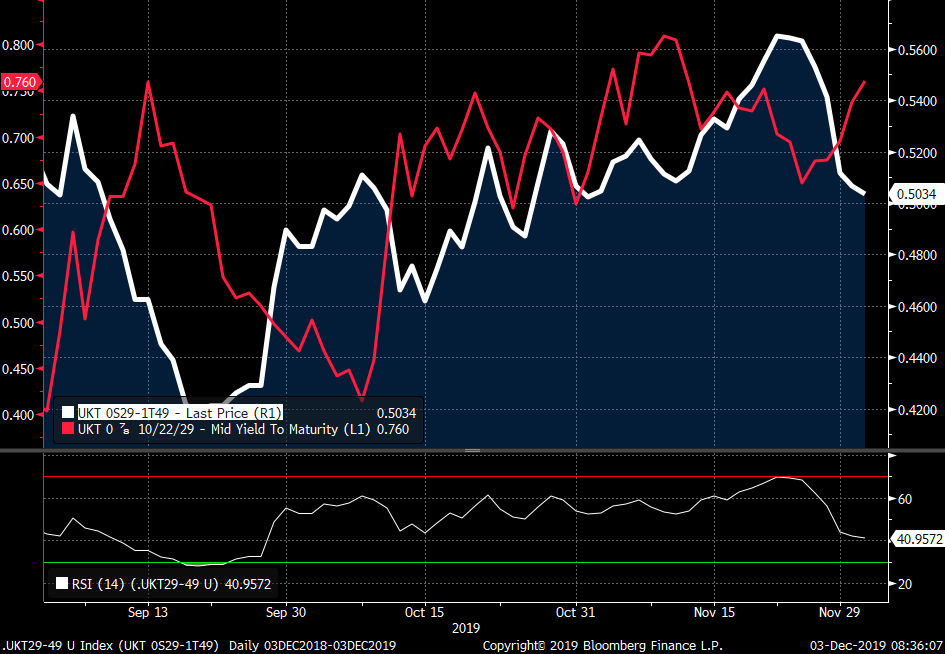Click the 40.9572 RSI value tag

coord(916,539)
